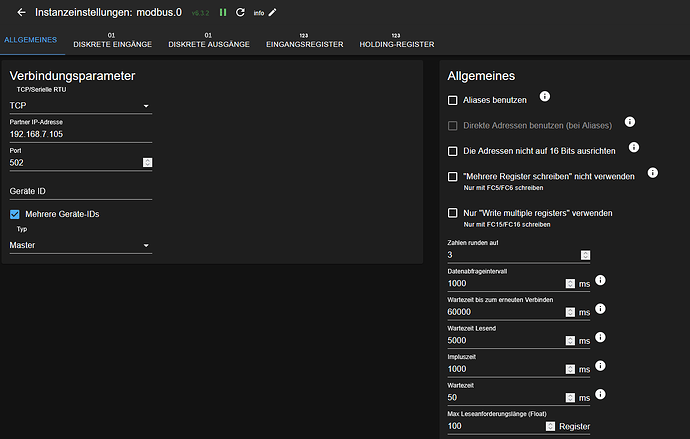This screenshot has width=690, height=439.
Task: Adjust the Port value stepper
Action: pos(147,163)
